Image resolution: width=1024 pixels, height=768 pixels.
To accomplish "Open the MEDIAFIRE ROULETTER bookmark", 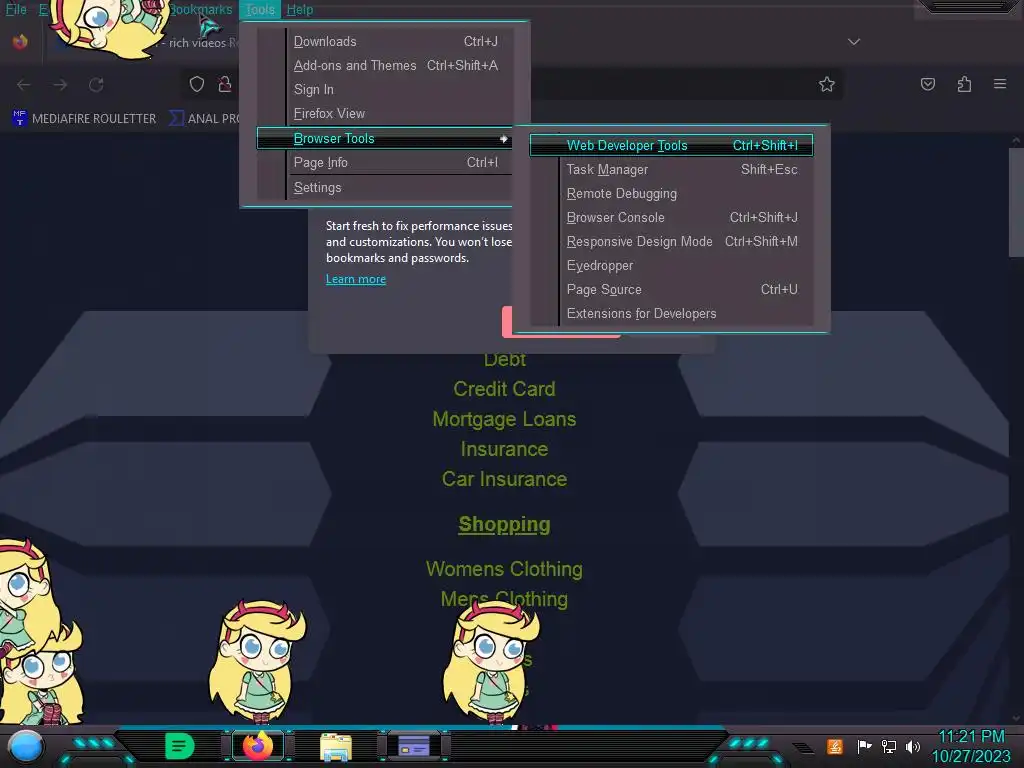I will point(84,118).
